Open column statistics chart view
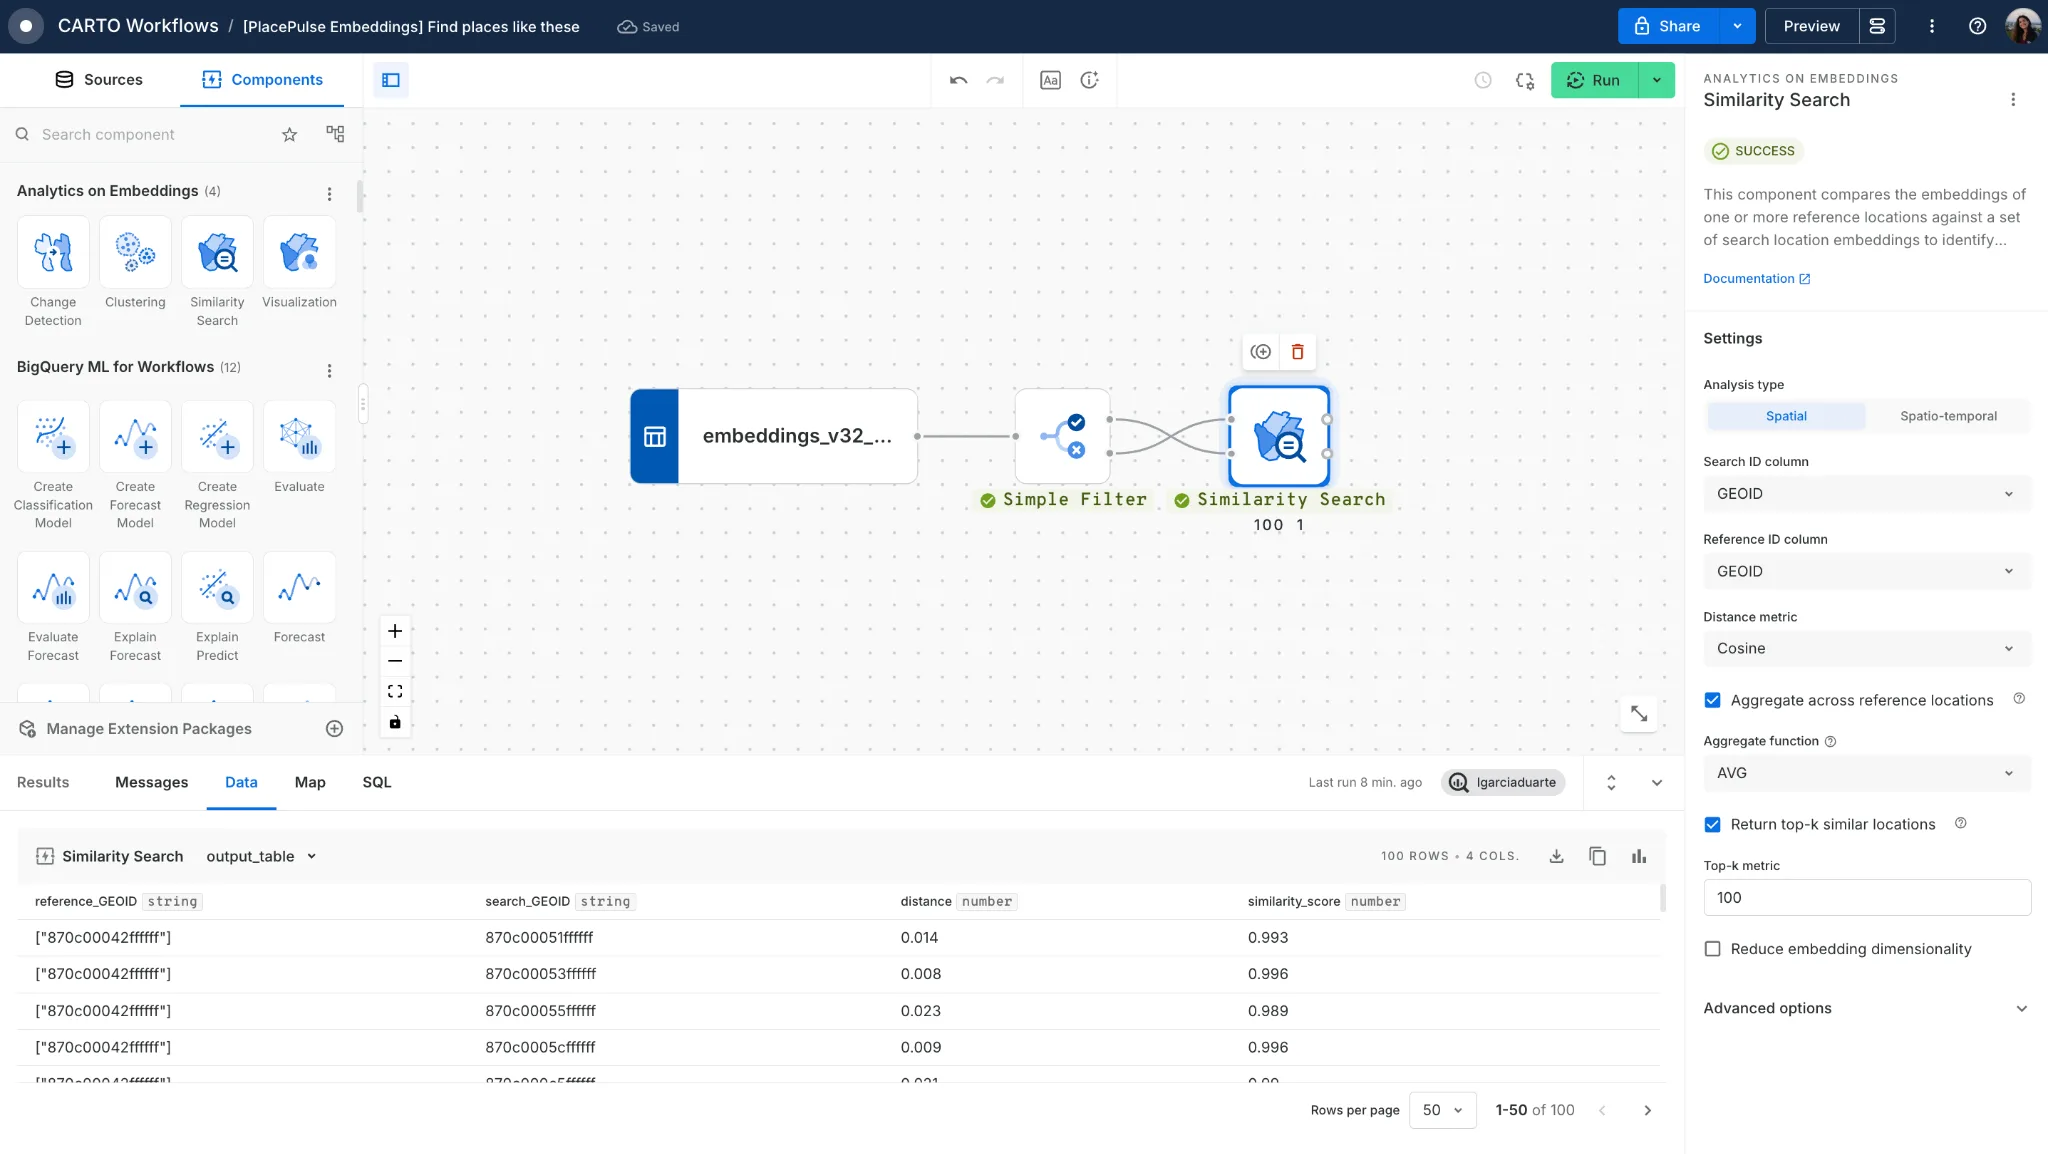Screen dimensions: 2048x1154 coord(1638,856)
